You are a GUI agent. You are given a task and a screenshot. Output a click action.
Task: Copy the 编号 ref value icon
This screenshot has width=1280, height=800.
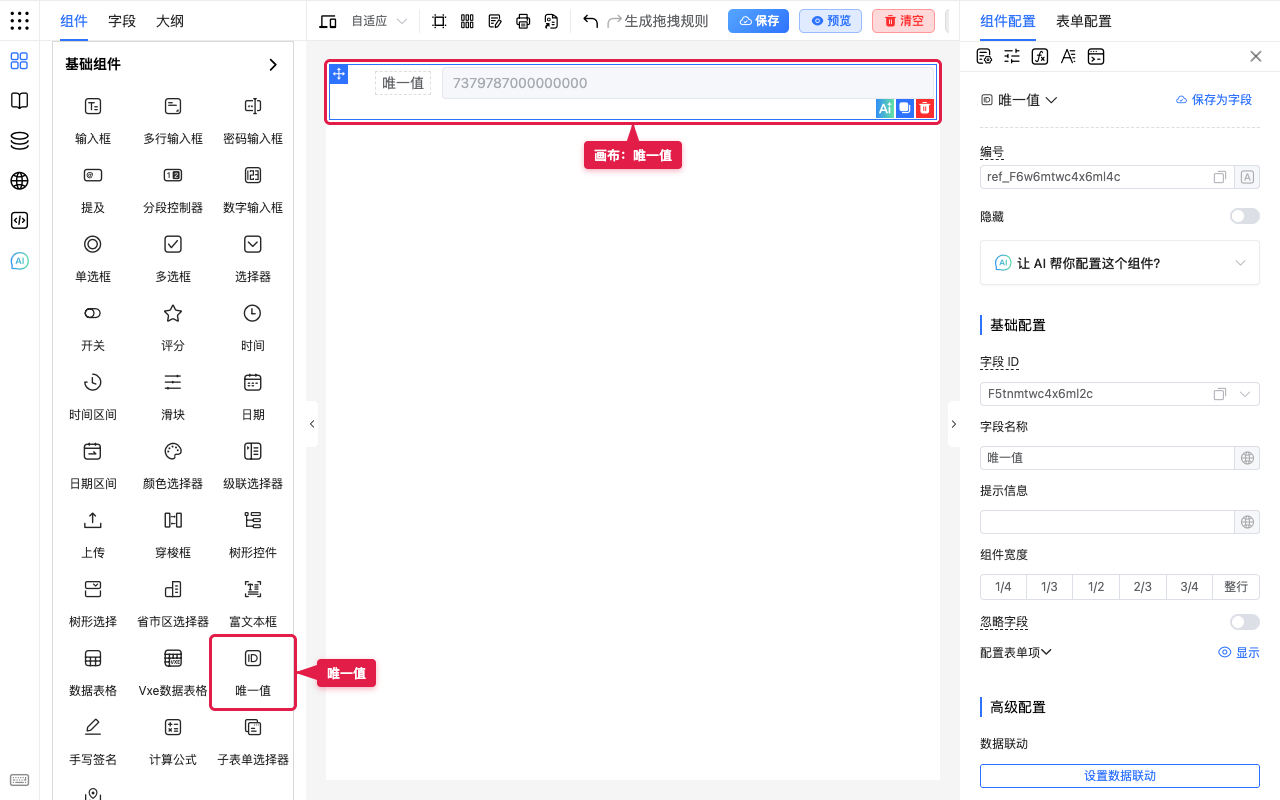1220,177
